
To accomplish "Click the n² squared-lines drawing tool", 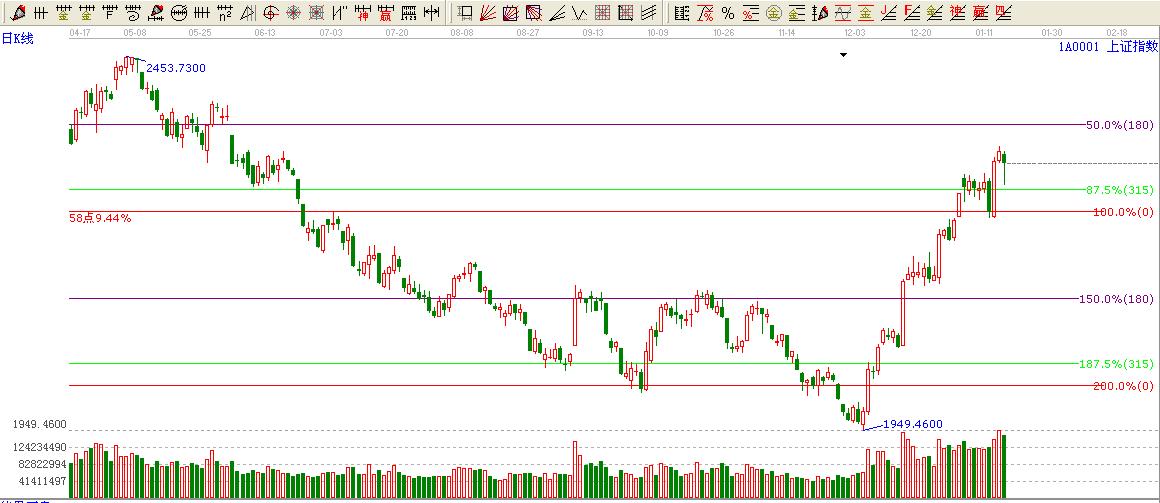I will point(225,13).
